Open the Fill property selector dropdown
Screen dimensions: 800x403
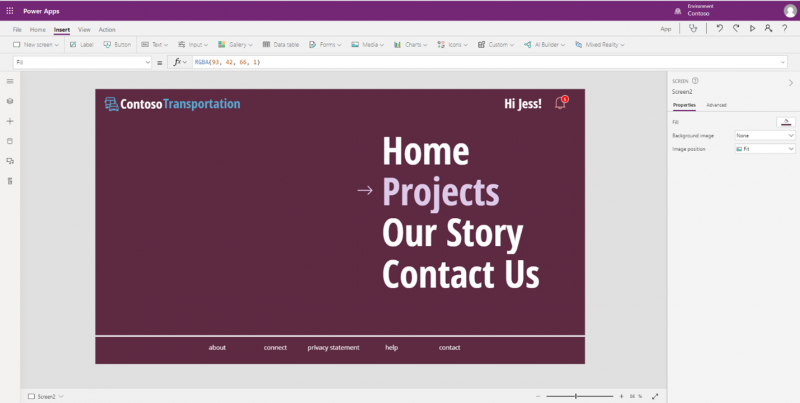coord(83,62)
